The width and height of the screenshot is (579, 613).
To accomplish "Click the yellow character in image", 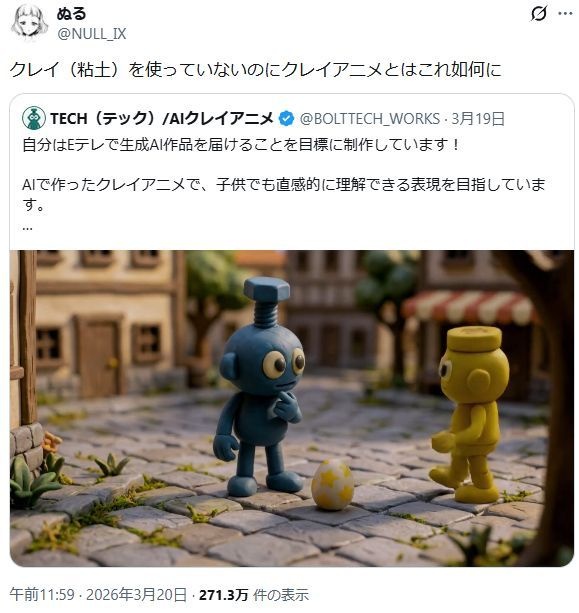I will [470, 414].
